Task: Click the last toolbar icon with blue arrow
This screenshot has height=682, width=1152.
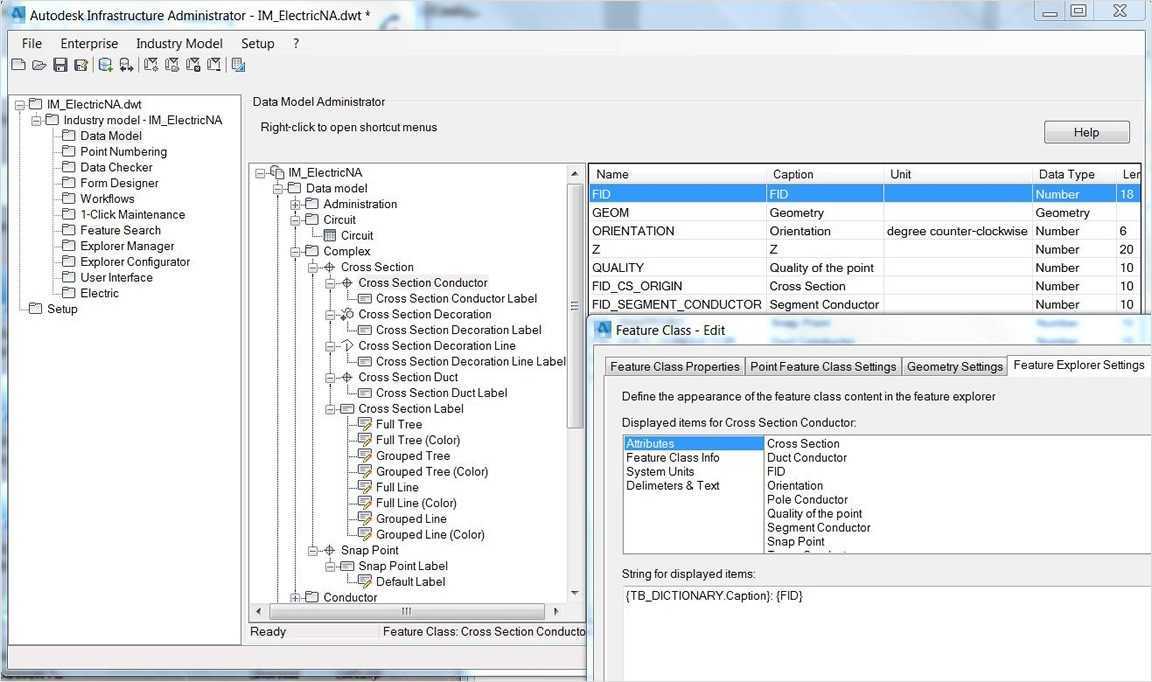Action: (x=238, y=65)
